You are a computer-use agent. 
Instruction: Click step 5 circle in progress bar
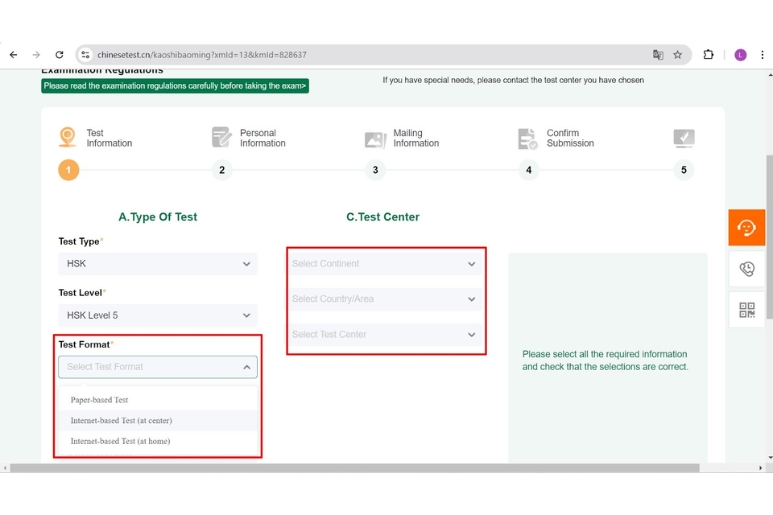pos(684,170)
